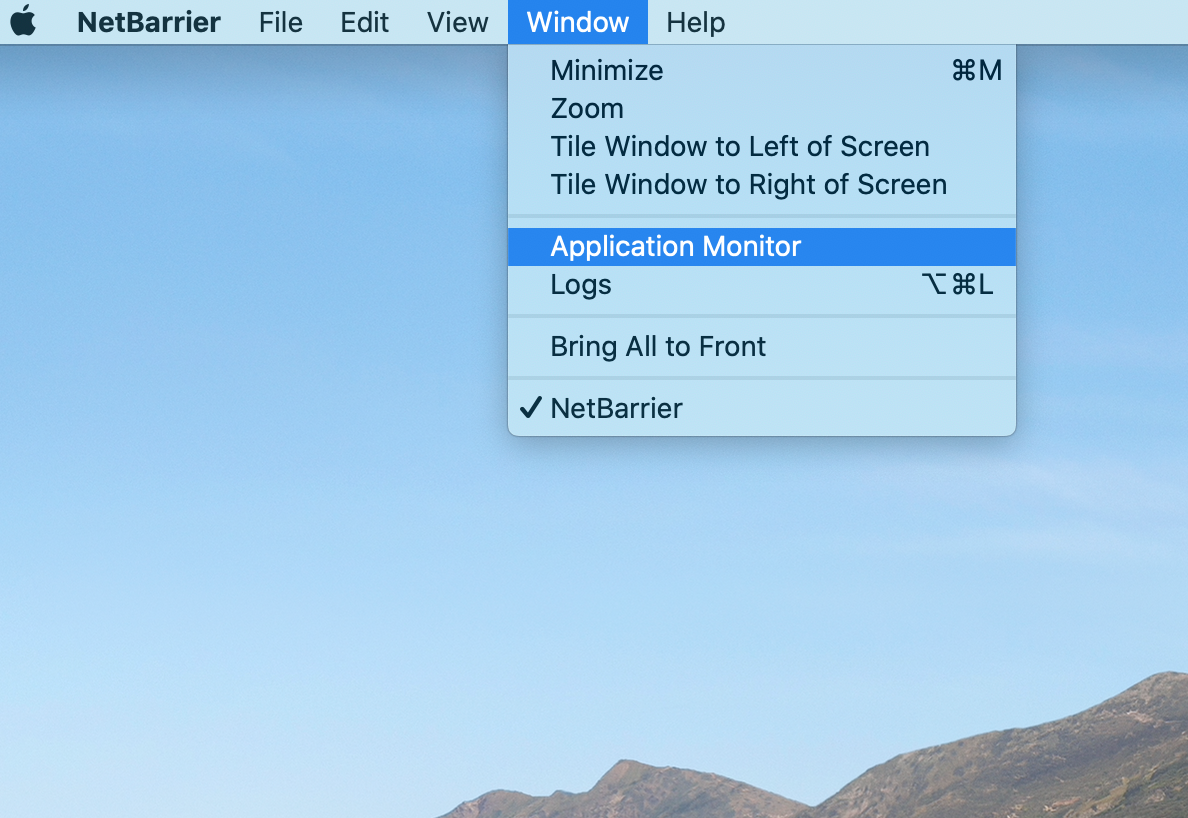Open Application Monitor from Window menu
The width and height of the screenshot is (1188, 818).
point(761,246)
